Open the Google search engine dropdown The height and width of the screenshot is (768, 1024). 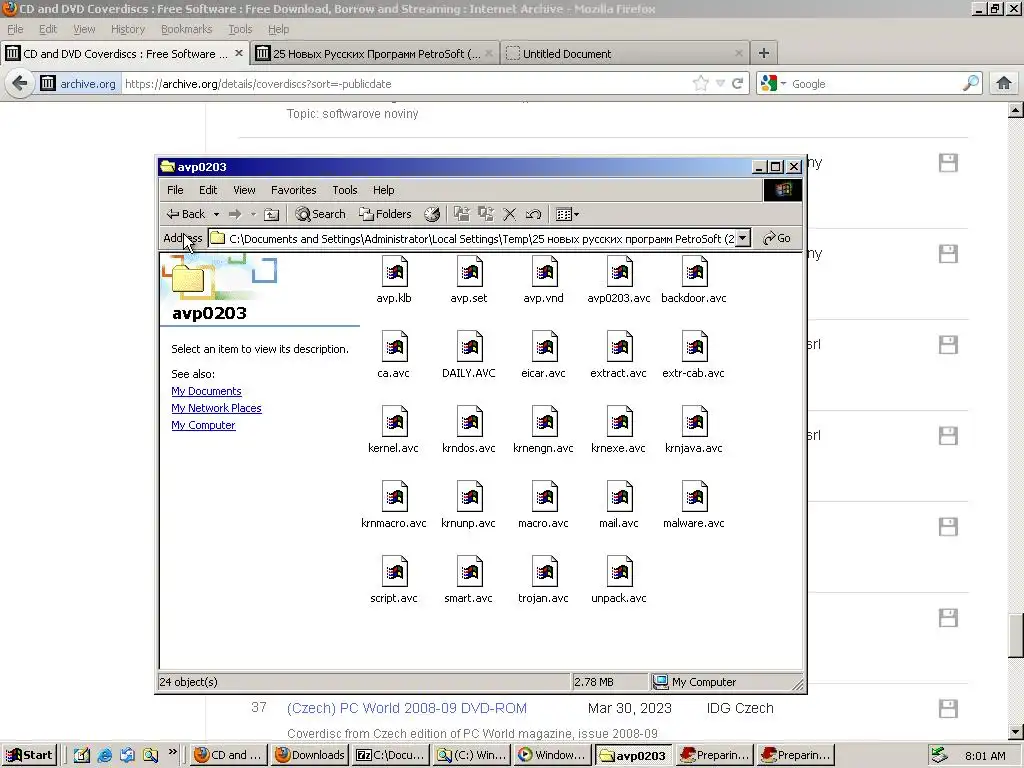783,84
